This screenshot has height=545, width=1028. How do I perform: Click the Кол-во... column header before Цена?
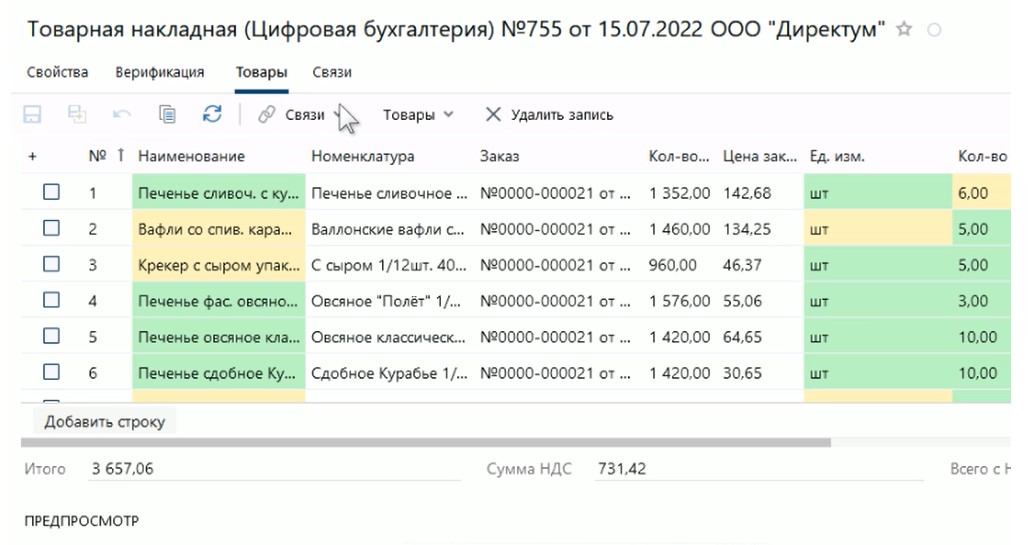click(679, 156)
